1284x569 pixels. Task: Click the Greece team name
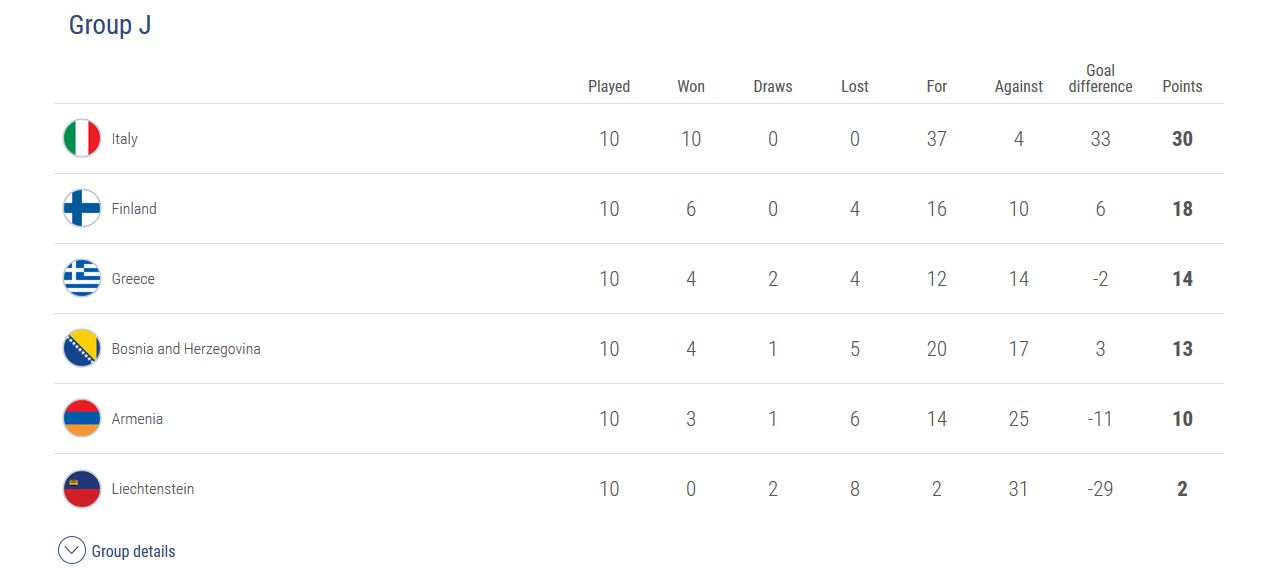pos(133,279)
